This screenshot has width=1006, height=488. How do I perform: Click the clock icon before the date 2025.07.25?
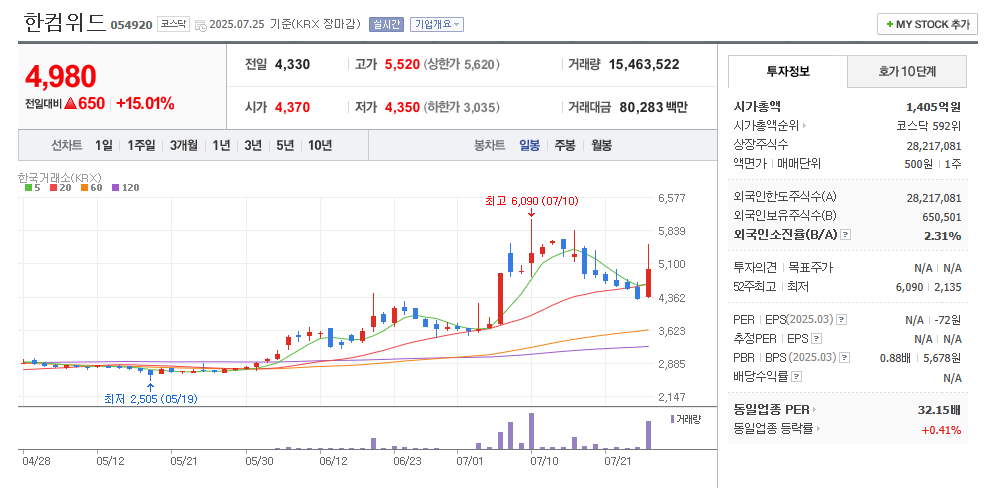coord(200,26)
